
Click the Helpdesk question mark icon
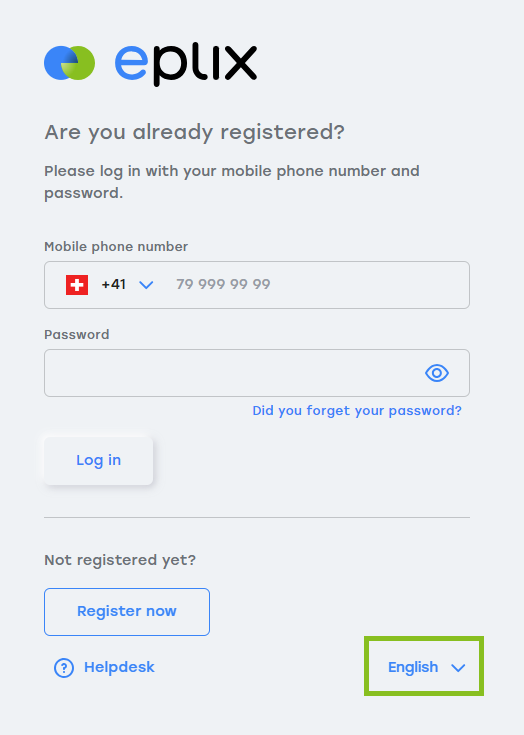64,668
